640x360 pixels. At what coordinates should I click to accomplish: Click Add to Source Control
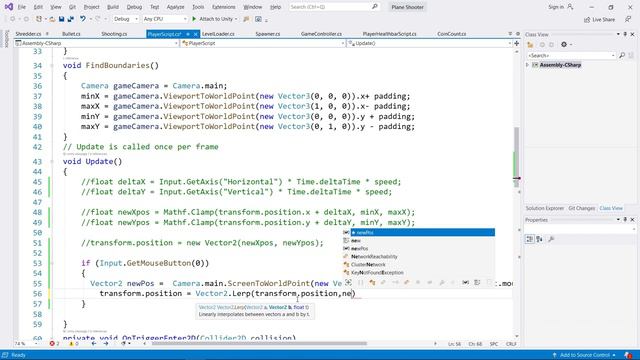coord(584,355)
